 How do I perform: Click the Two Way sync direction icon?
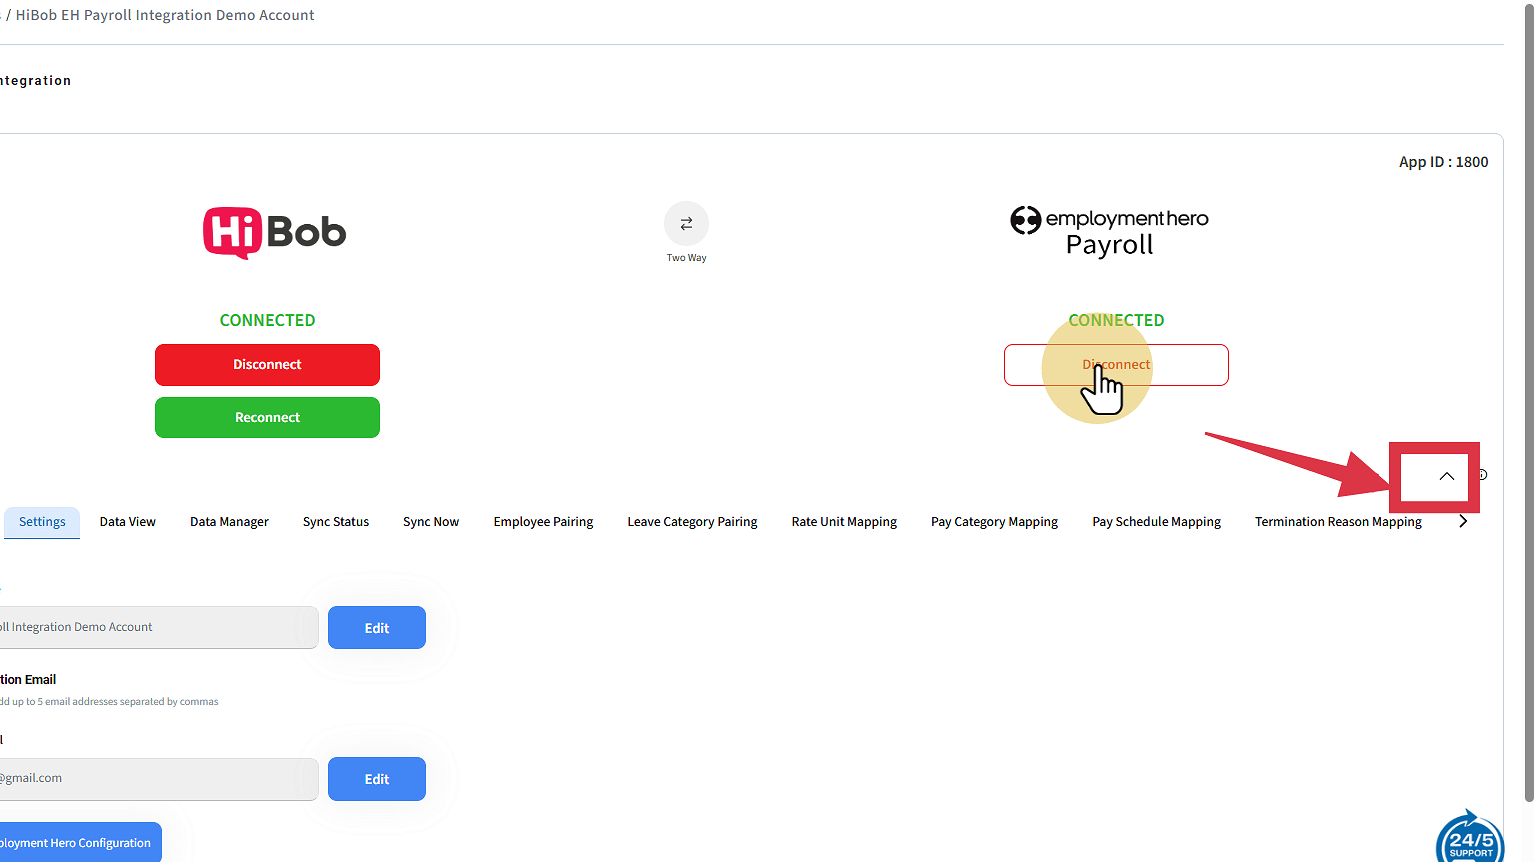pyautogui.click(x=686, y=224)
